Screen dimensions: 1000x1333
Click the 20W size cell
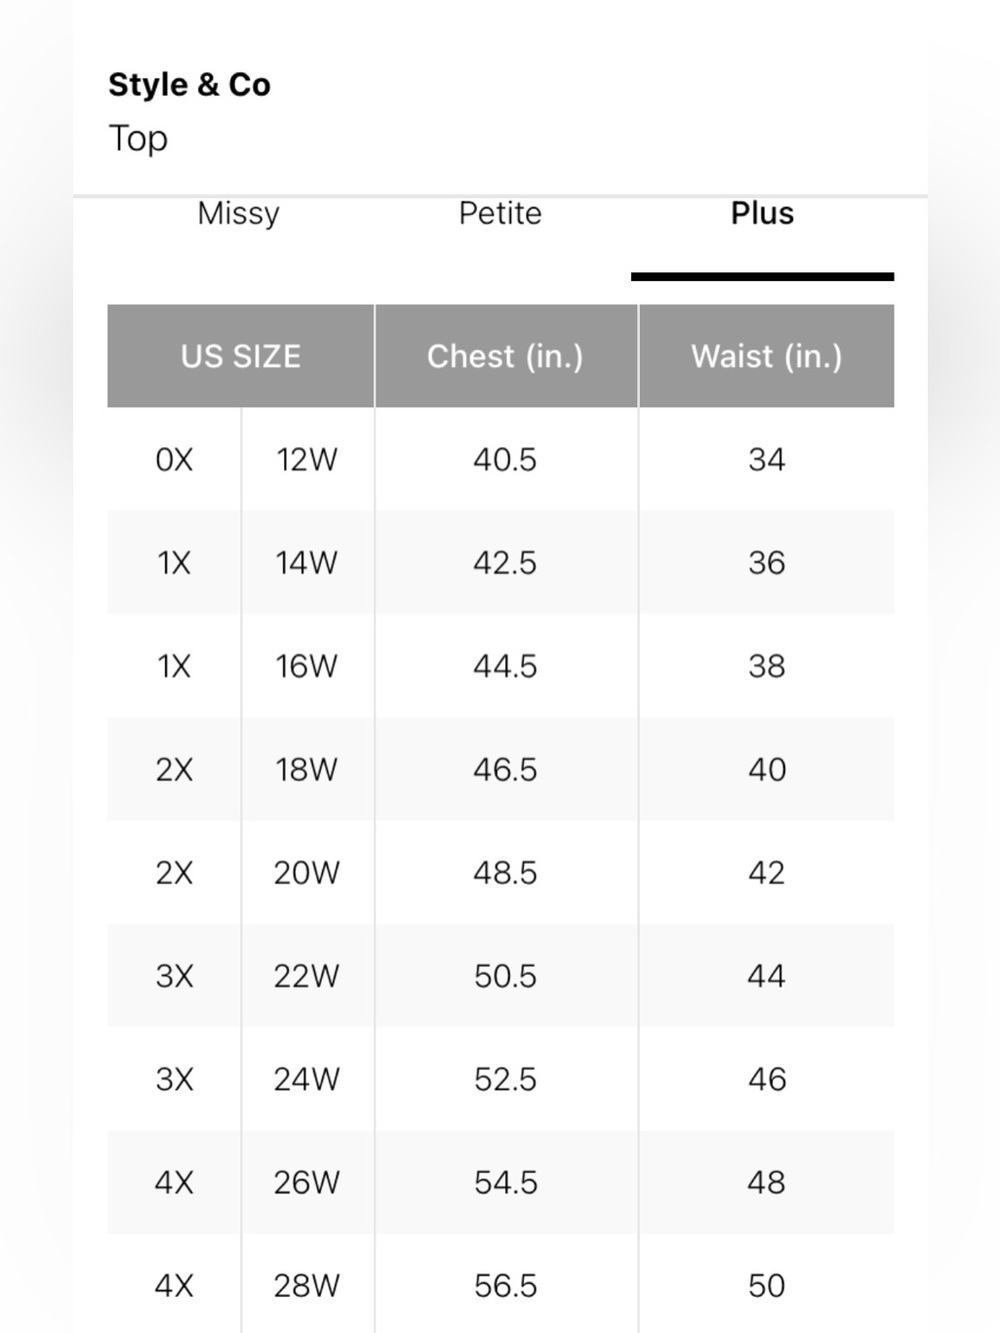click(x=307, y=873)
